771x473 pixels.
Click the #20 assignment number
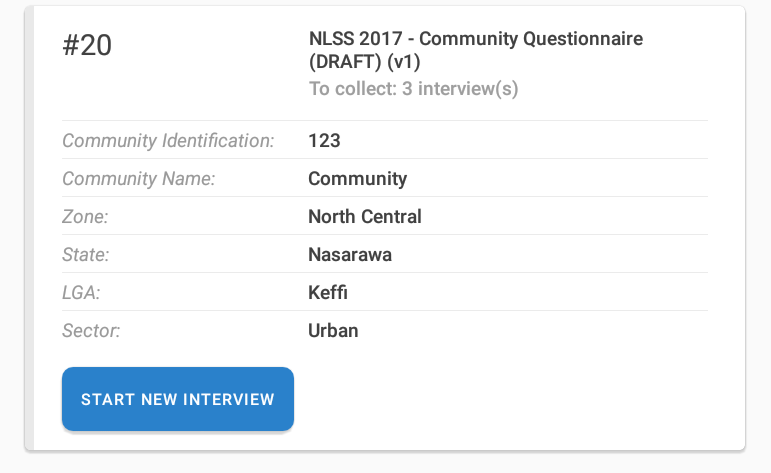point(87,47)
